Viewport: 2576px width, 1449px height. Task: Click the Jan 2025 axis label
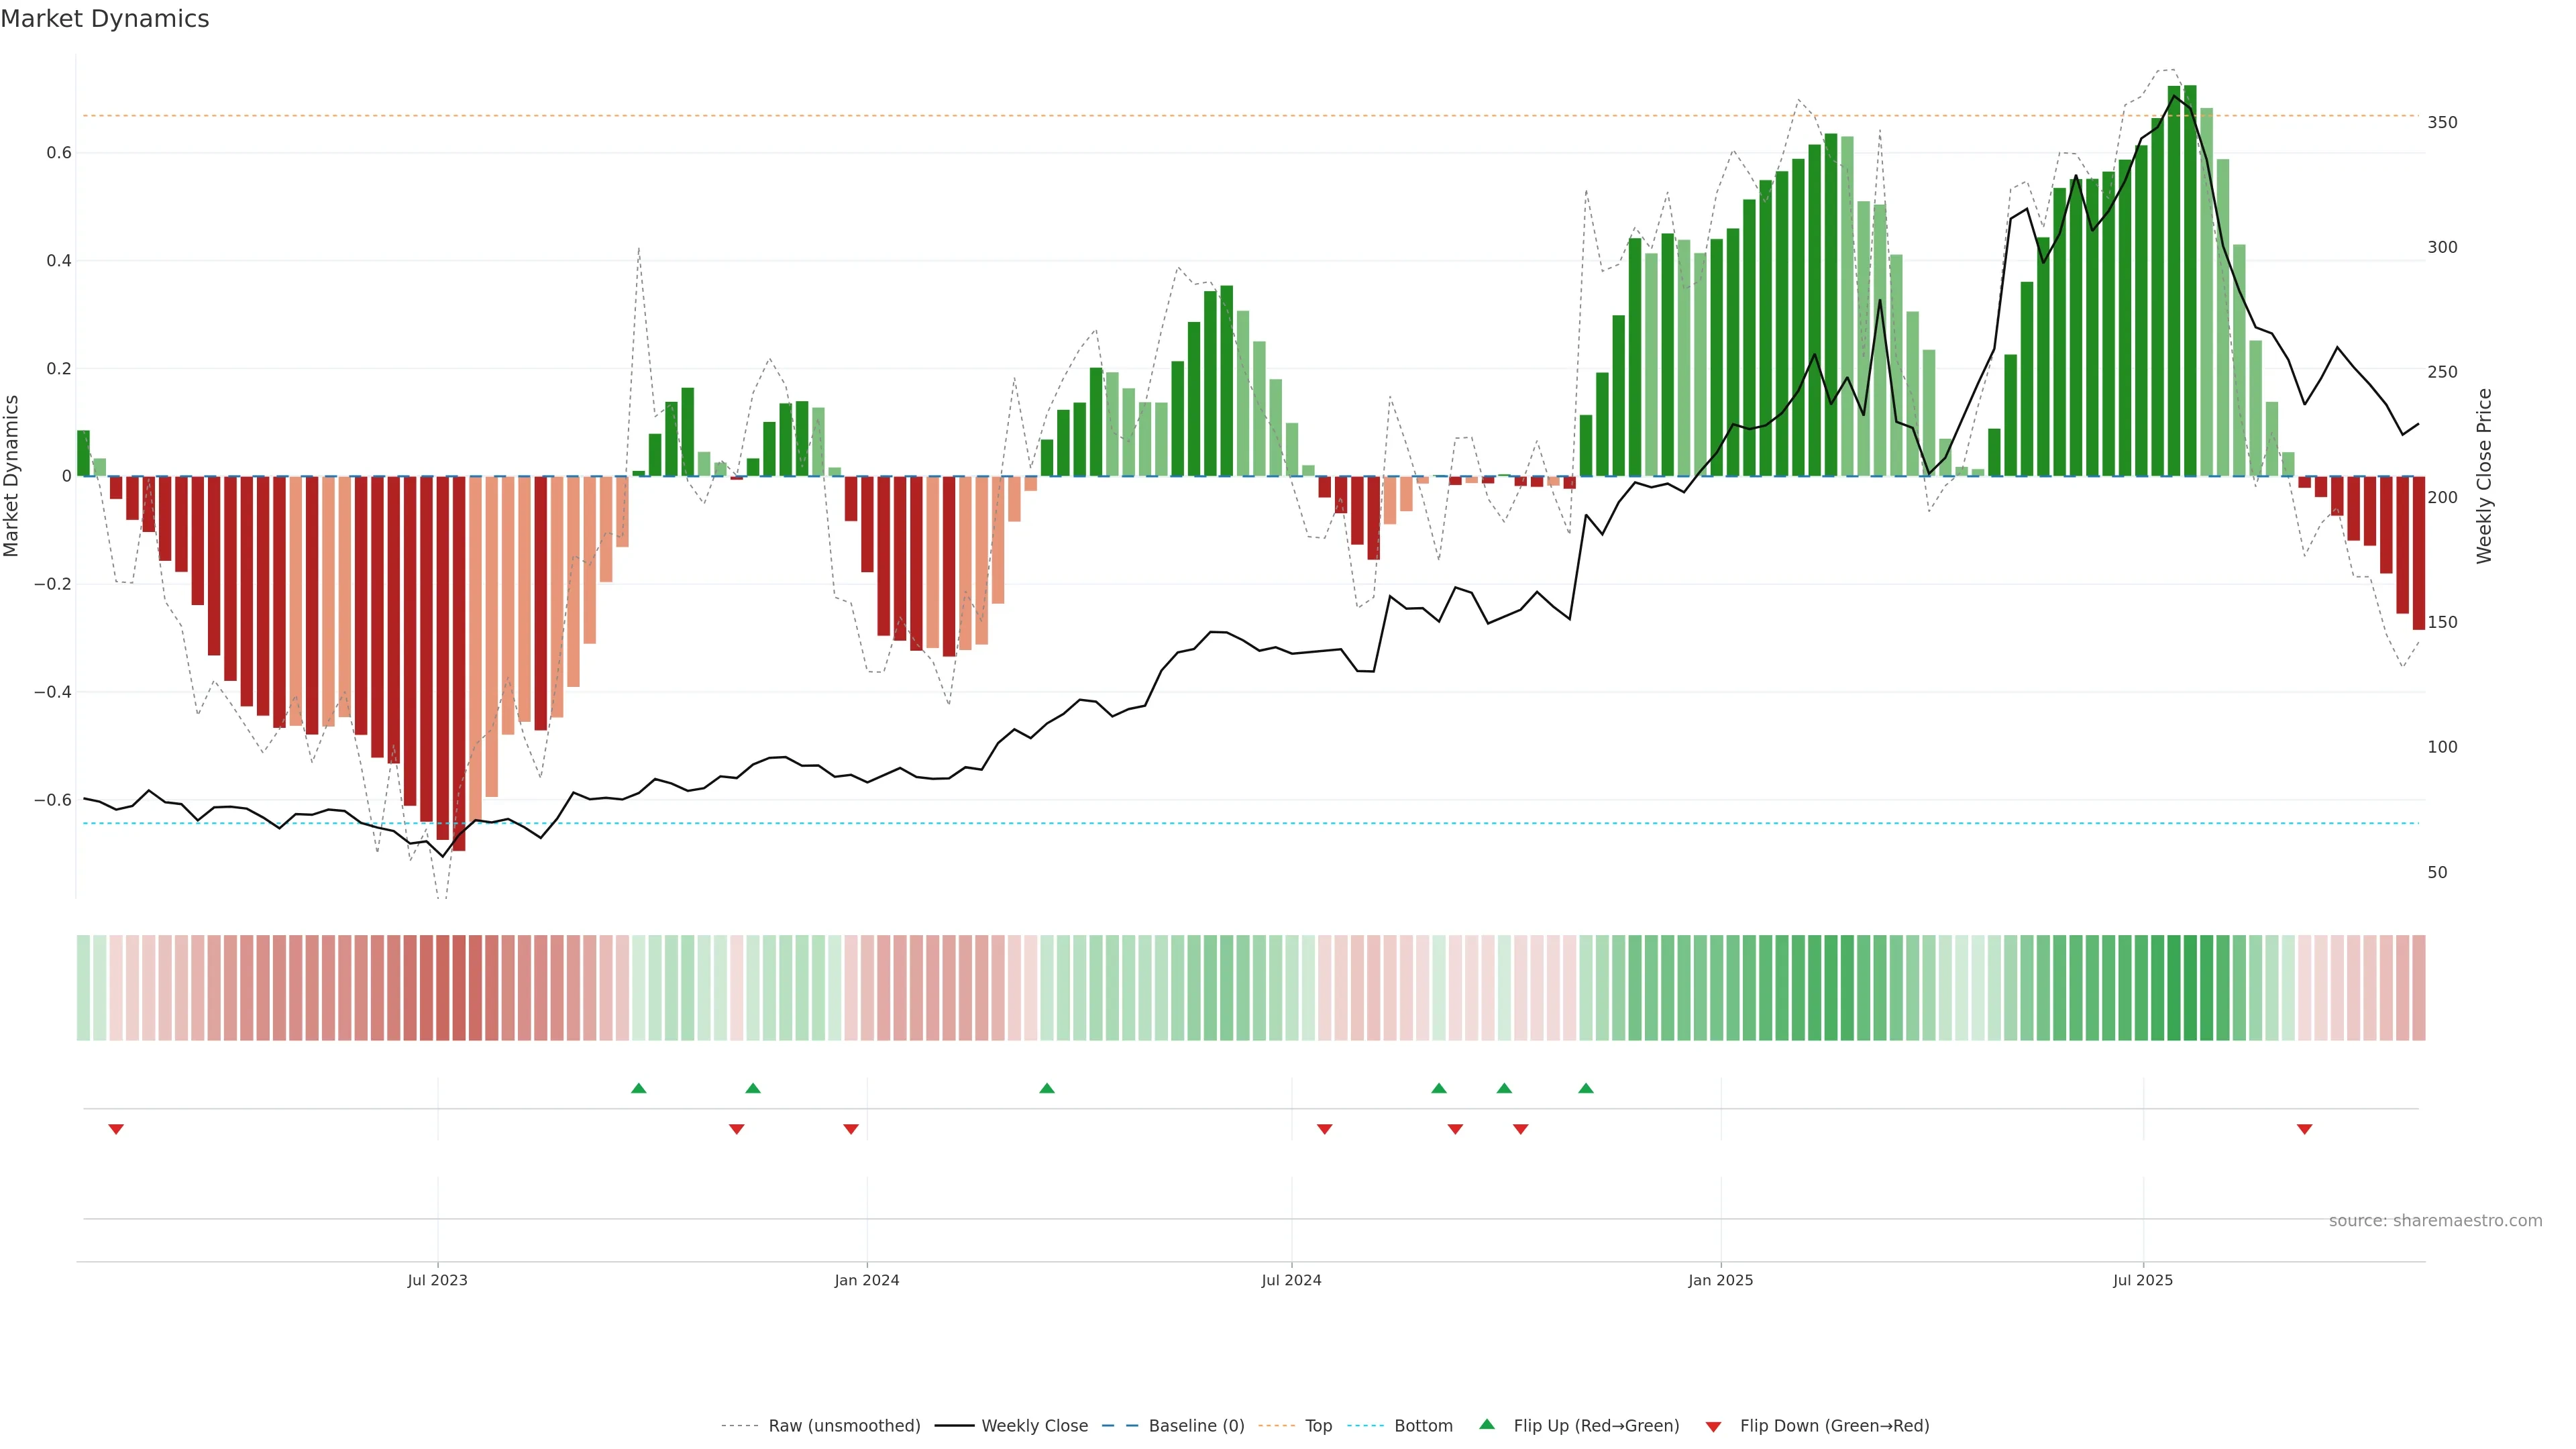coord(1720,1280)
